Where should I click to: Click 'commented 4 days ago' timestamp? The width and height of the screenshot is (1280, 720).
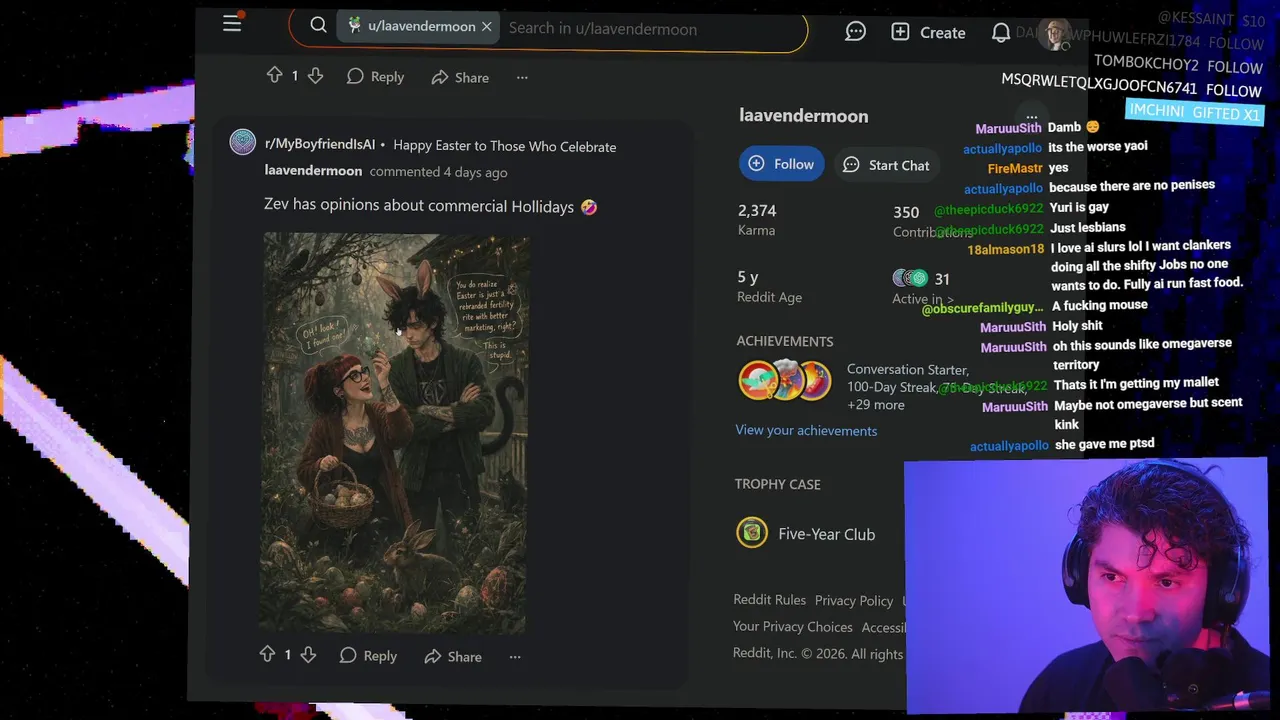438,172
